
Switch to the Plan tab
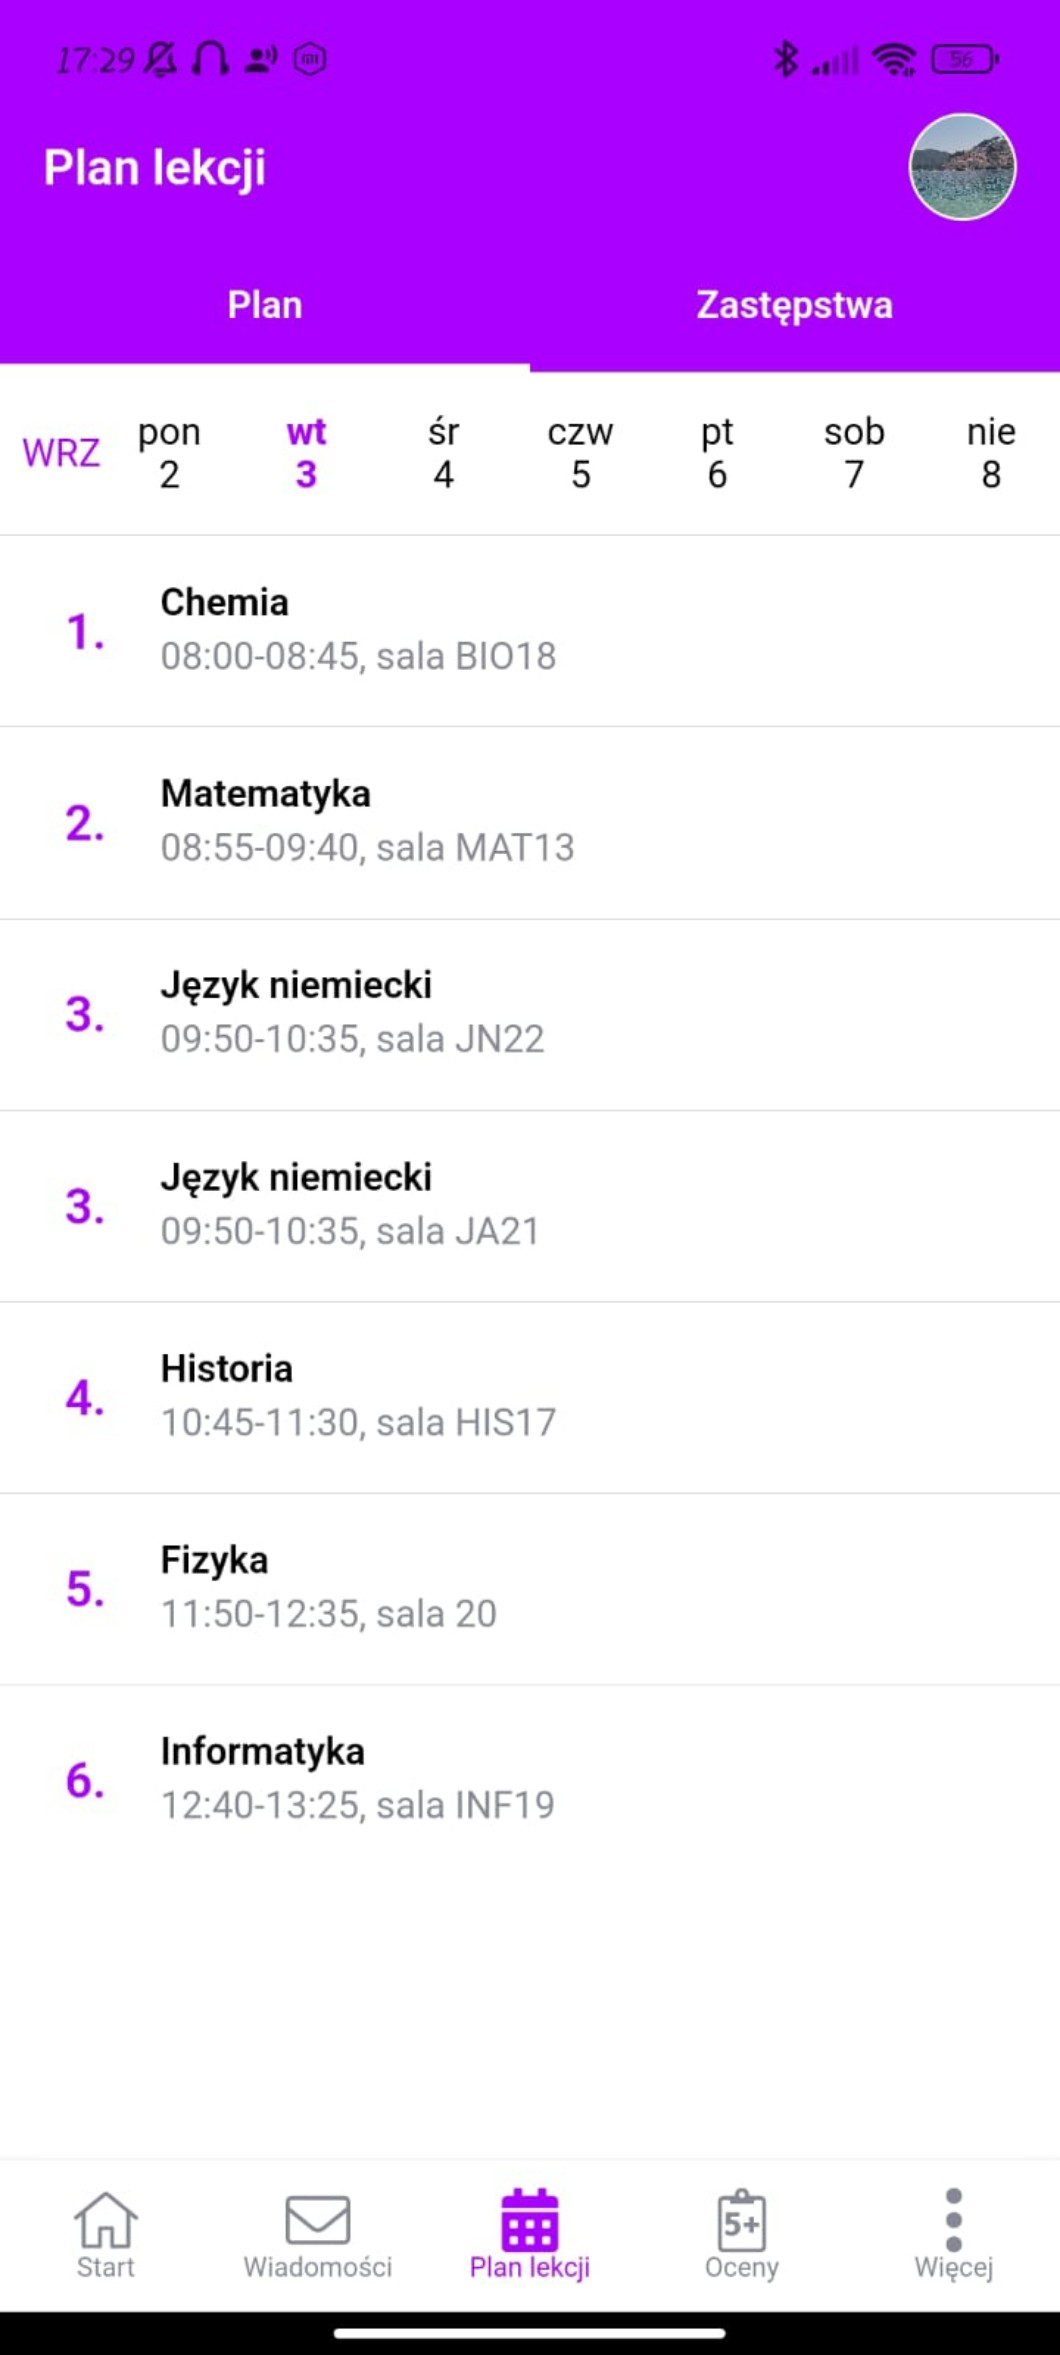pos(265,305)
